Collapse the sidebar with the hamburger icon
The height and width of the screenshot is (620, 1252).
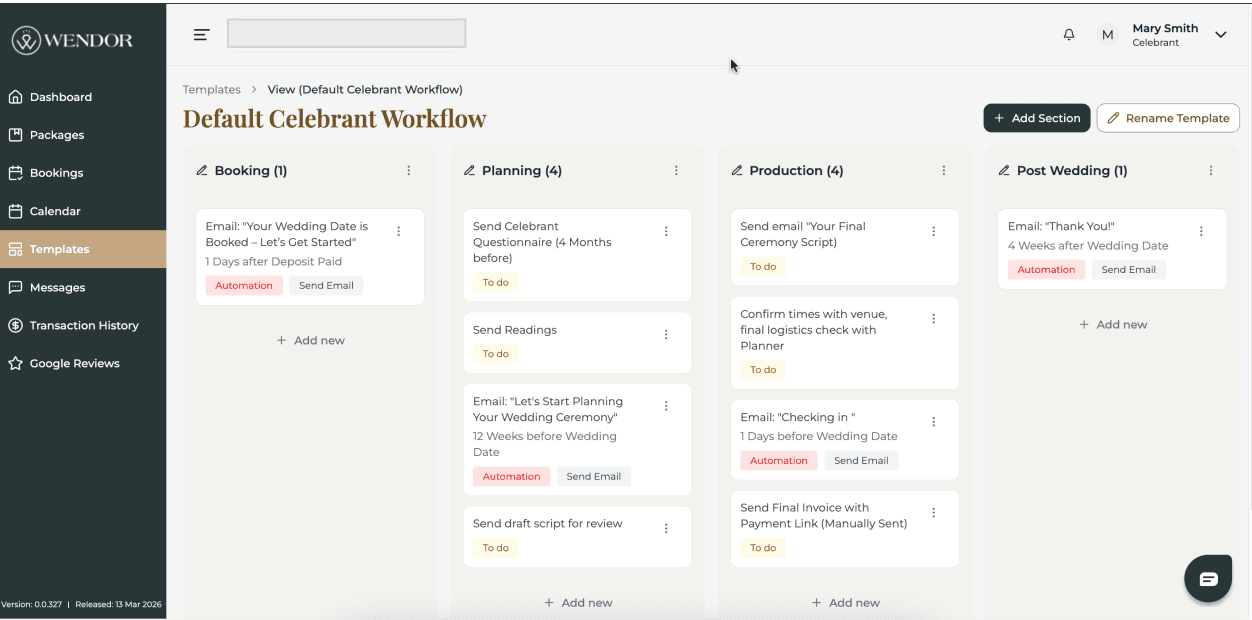(201, 33)
